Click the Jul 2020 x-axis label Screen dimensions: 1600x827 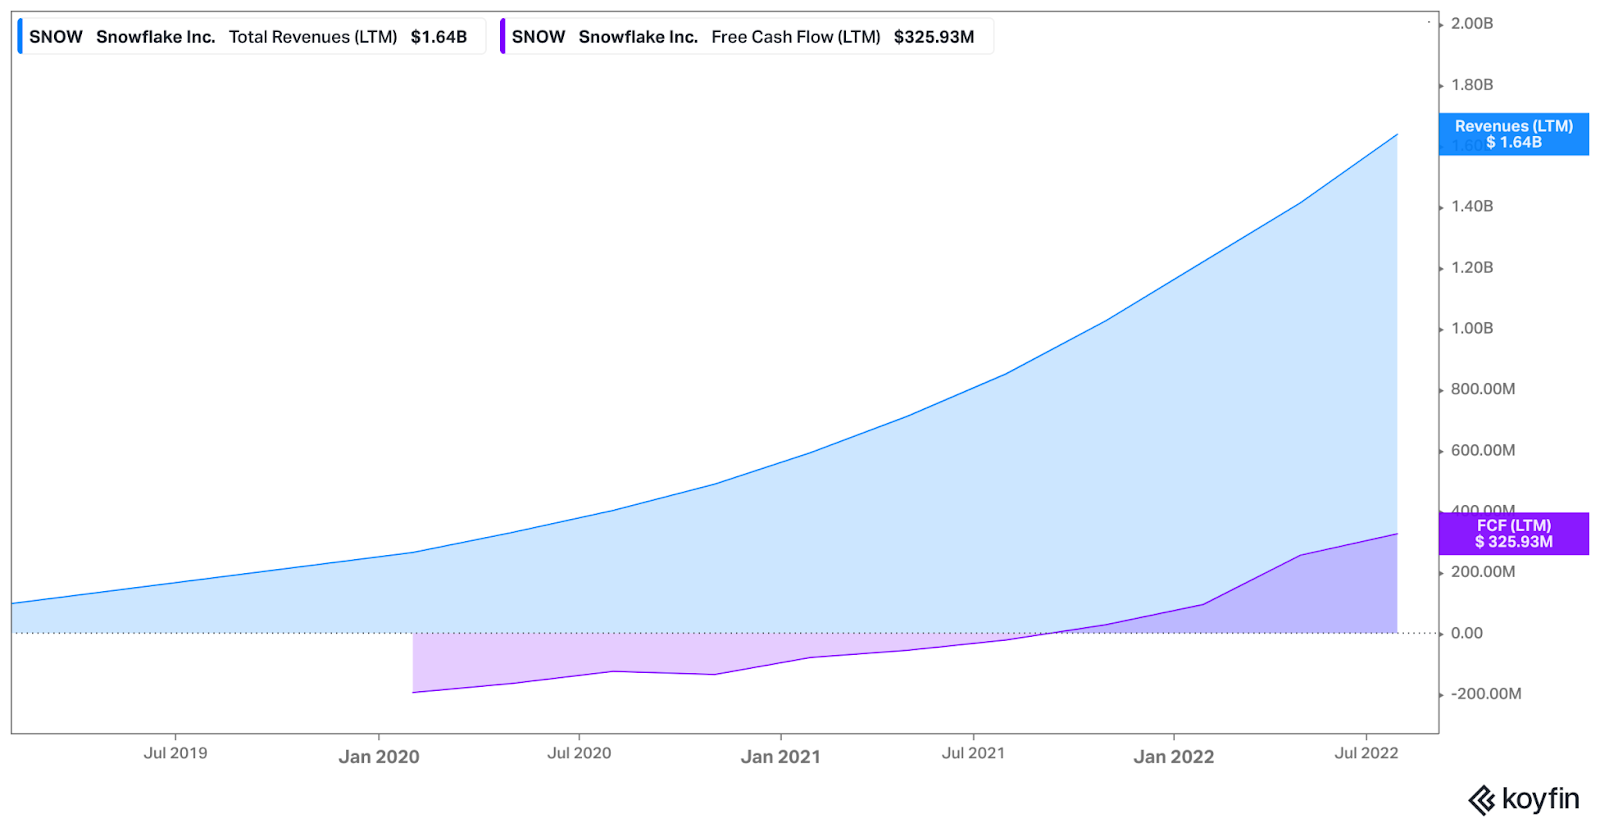click(579, 753)
